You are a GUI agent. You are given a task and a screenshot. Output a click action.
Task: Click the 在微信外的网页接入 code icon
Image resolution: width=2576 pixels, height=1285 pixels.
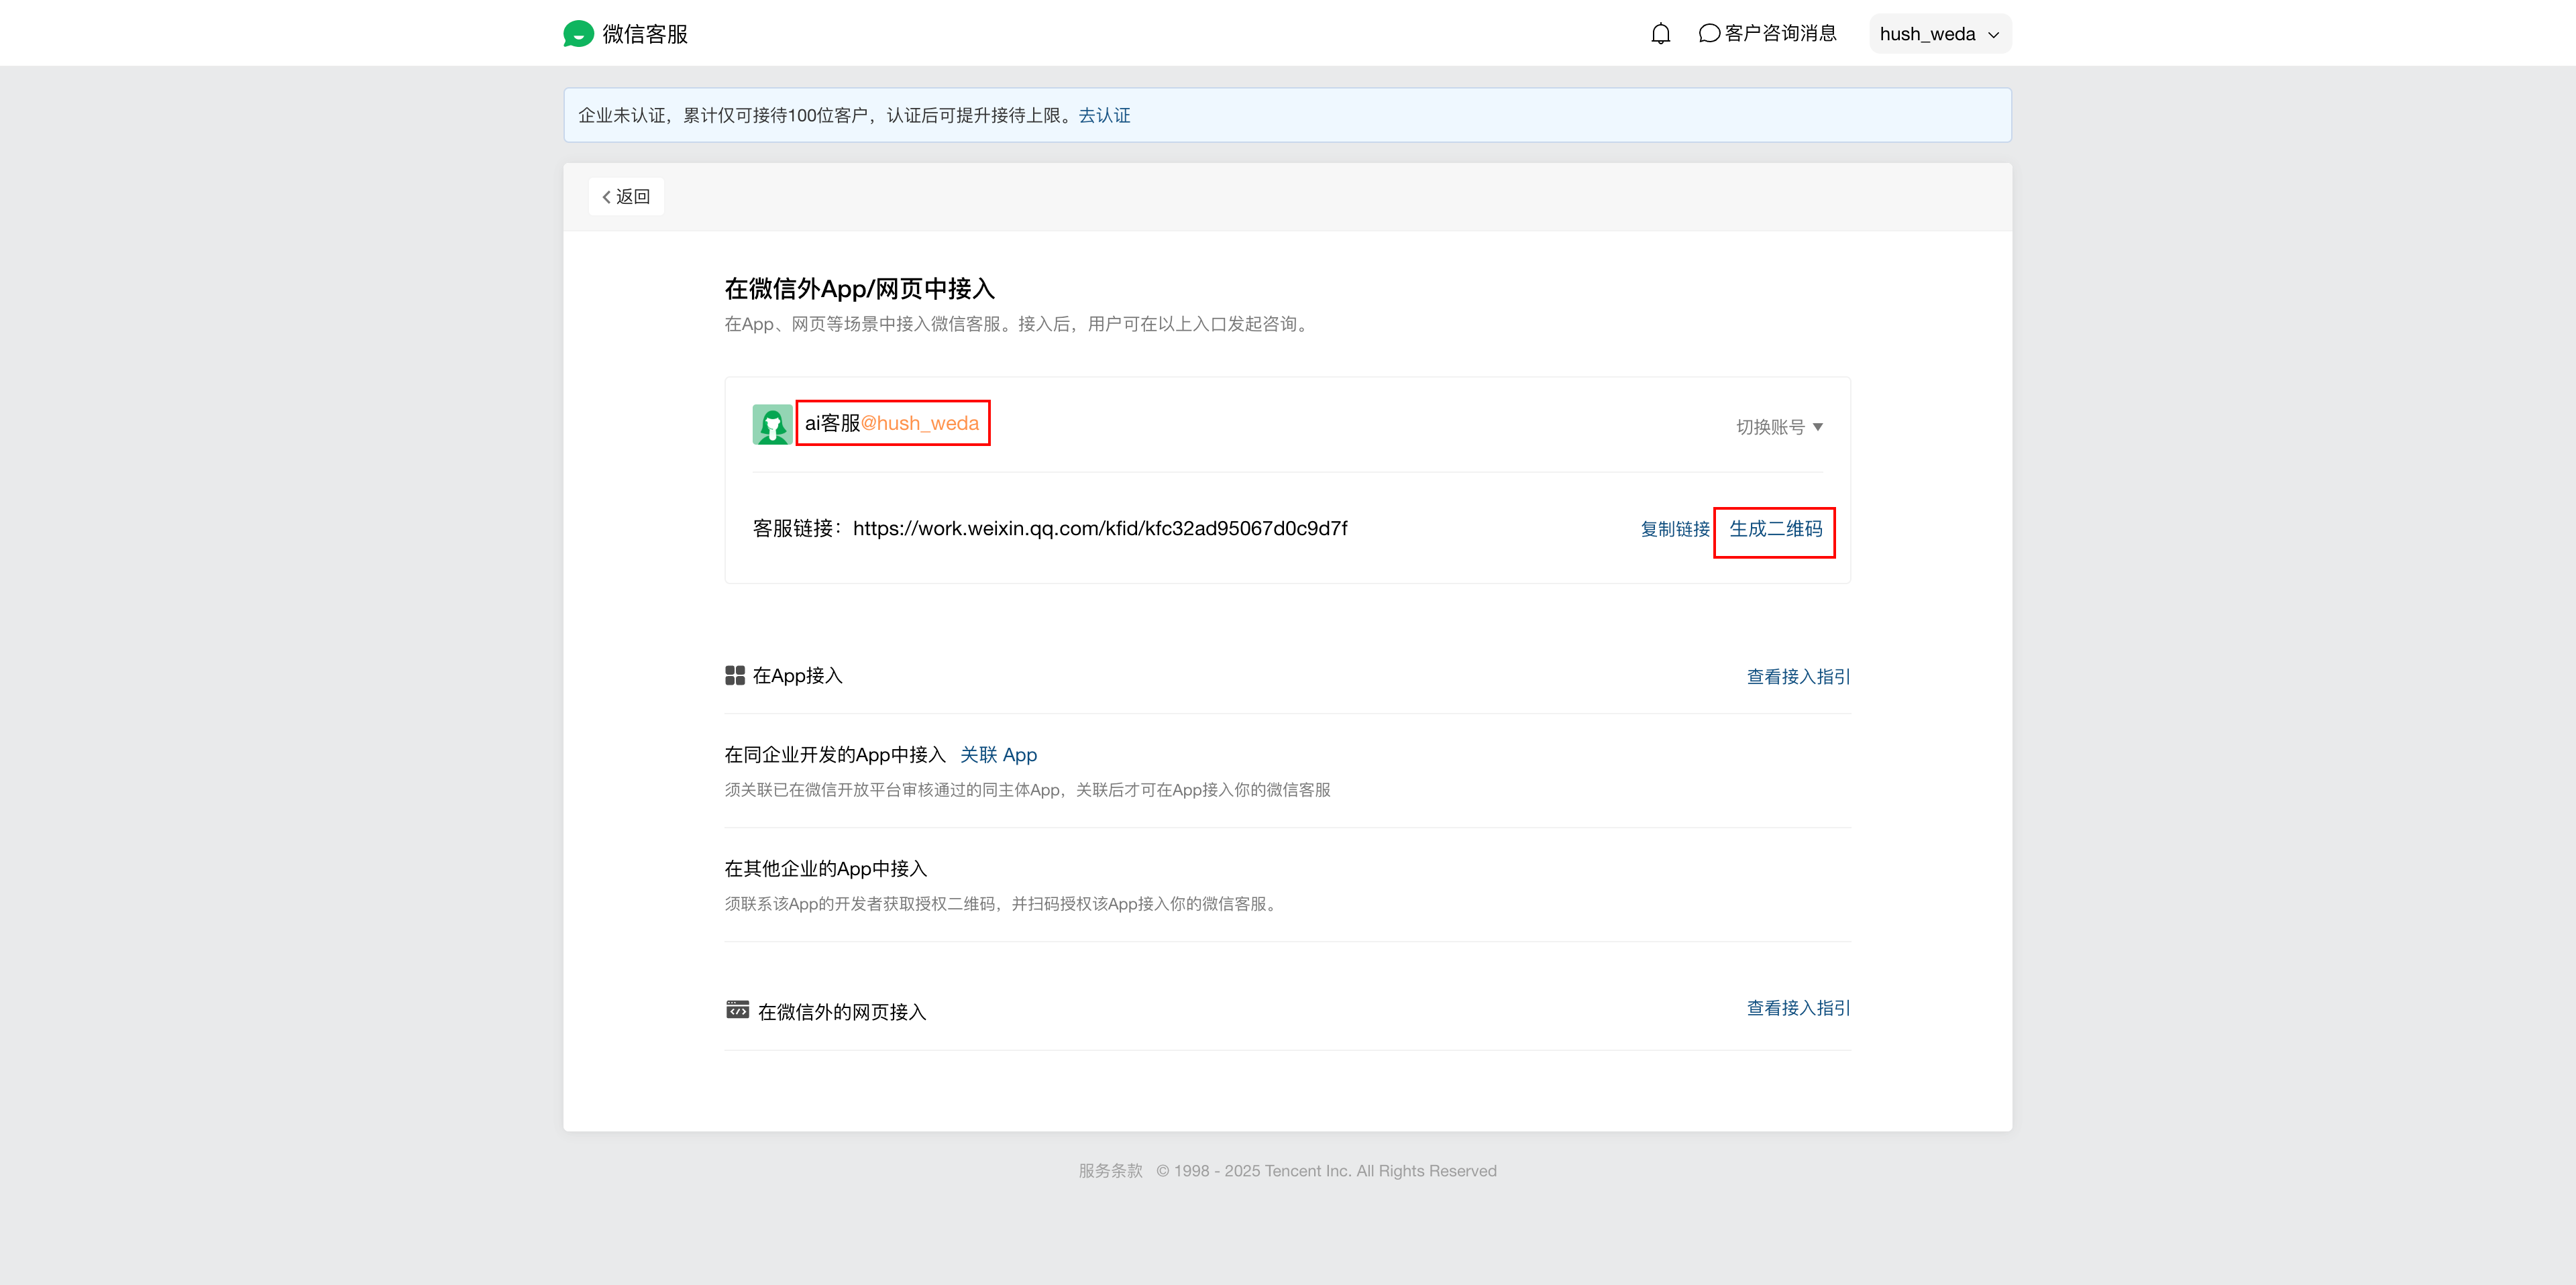coord(737,1010)
